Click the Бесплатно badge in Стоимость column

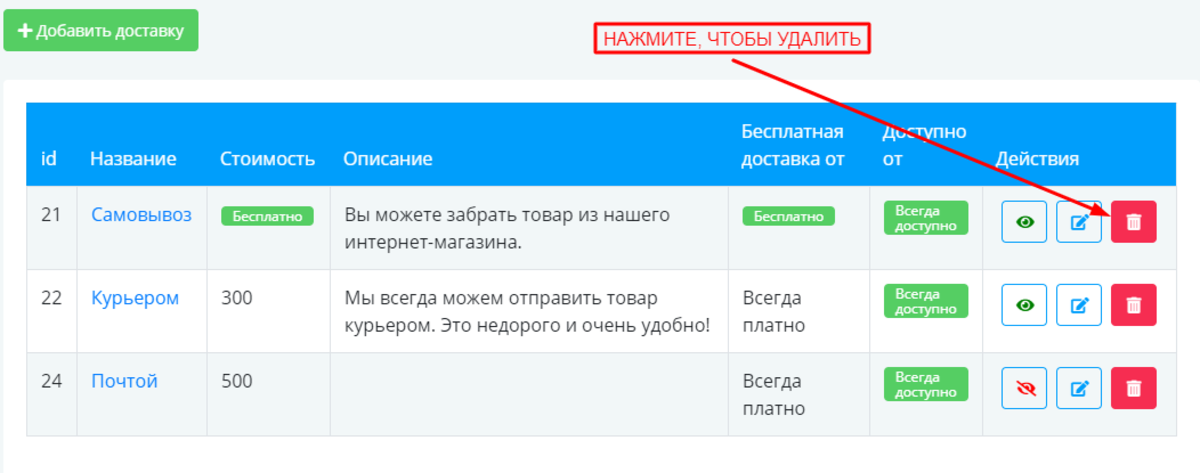[267, 216]
